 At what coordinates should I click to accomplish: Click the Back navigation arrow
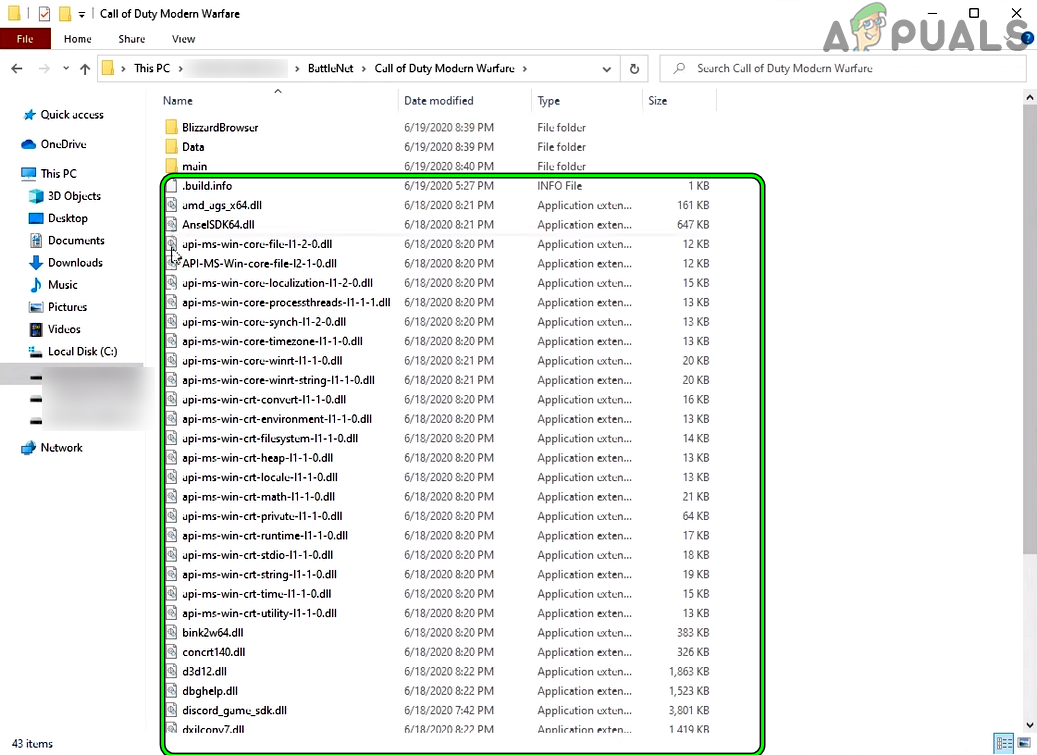click(17, 68)
